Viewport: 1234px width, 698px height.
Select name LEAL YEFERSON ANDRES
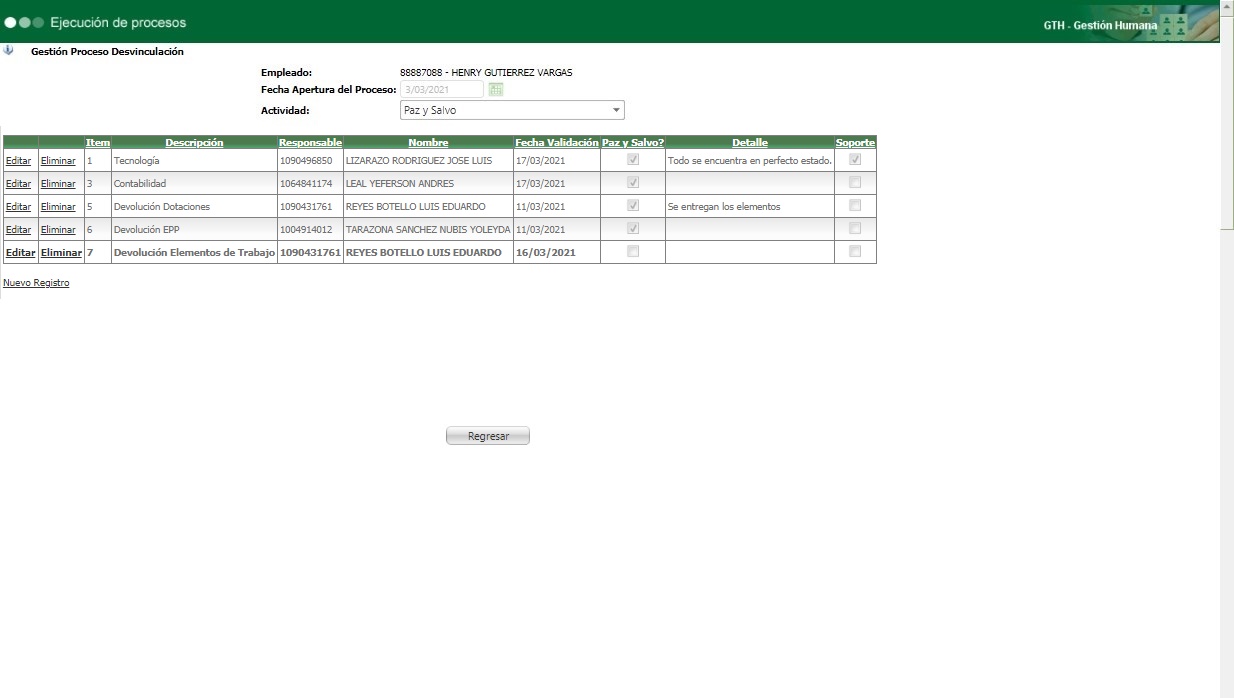point(400,184)
